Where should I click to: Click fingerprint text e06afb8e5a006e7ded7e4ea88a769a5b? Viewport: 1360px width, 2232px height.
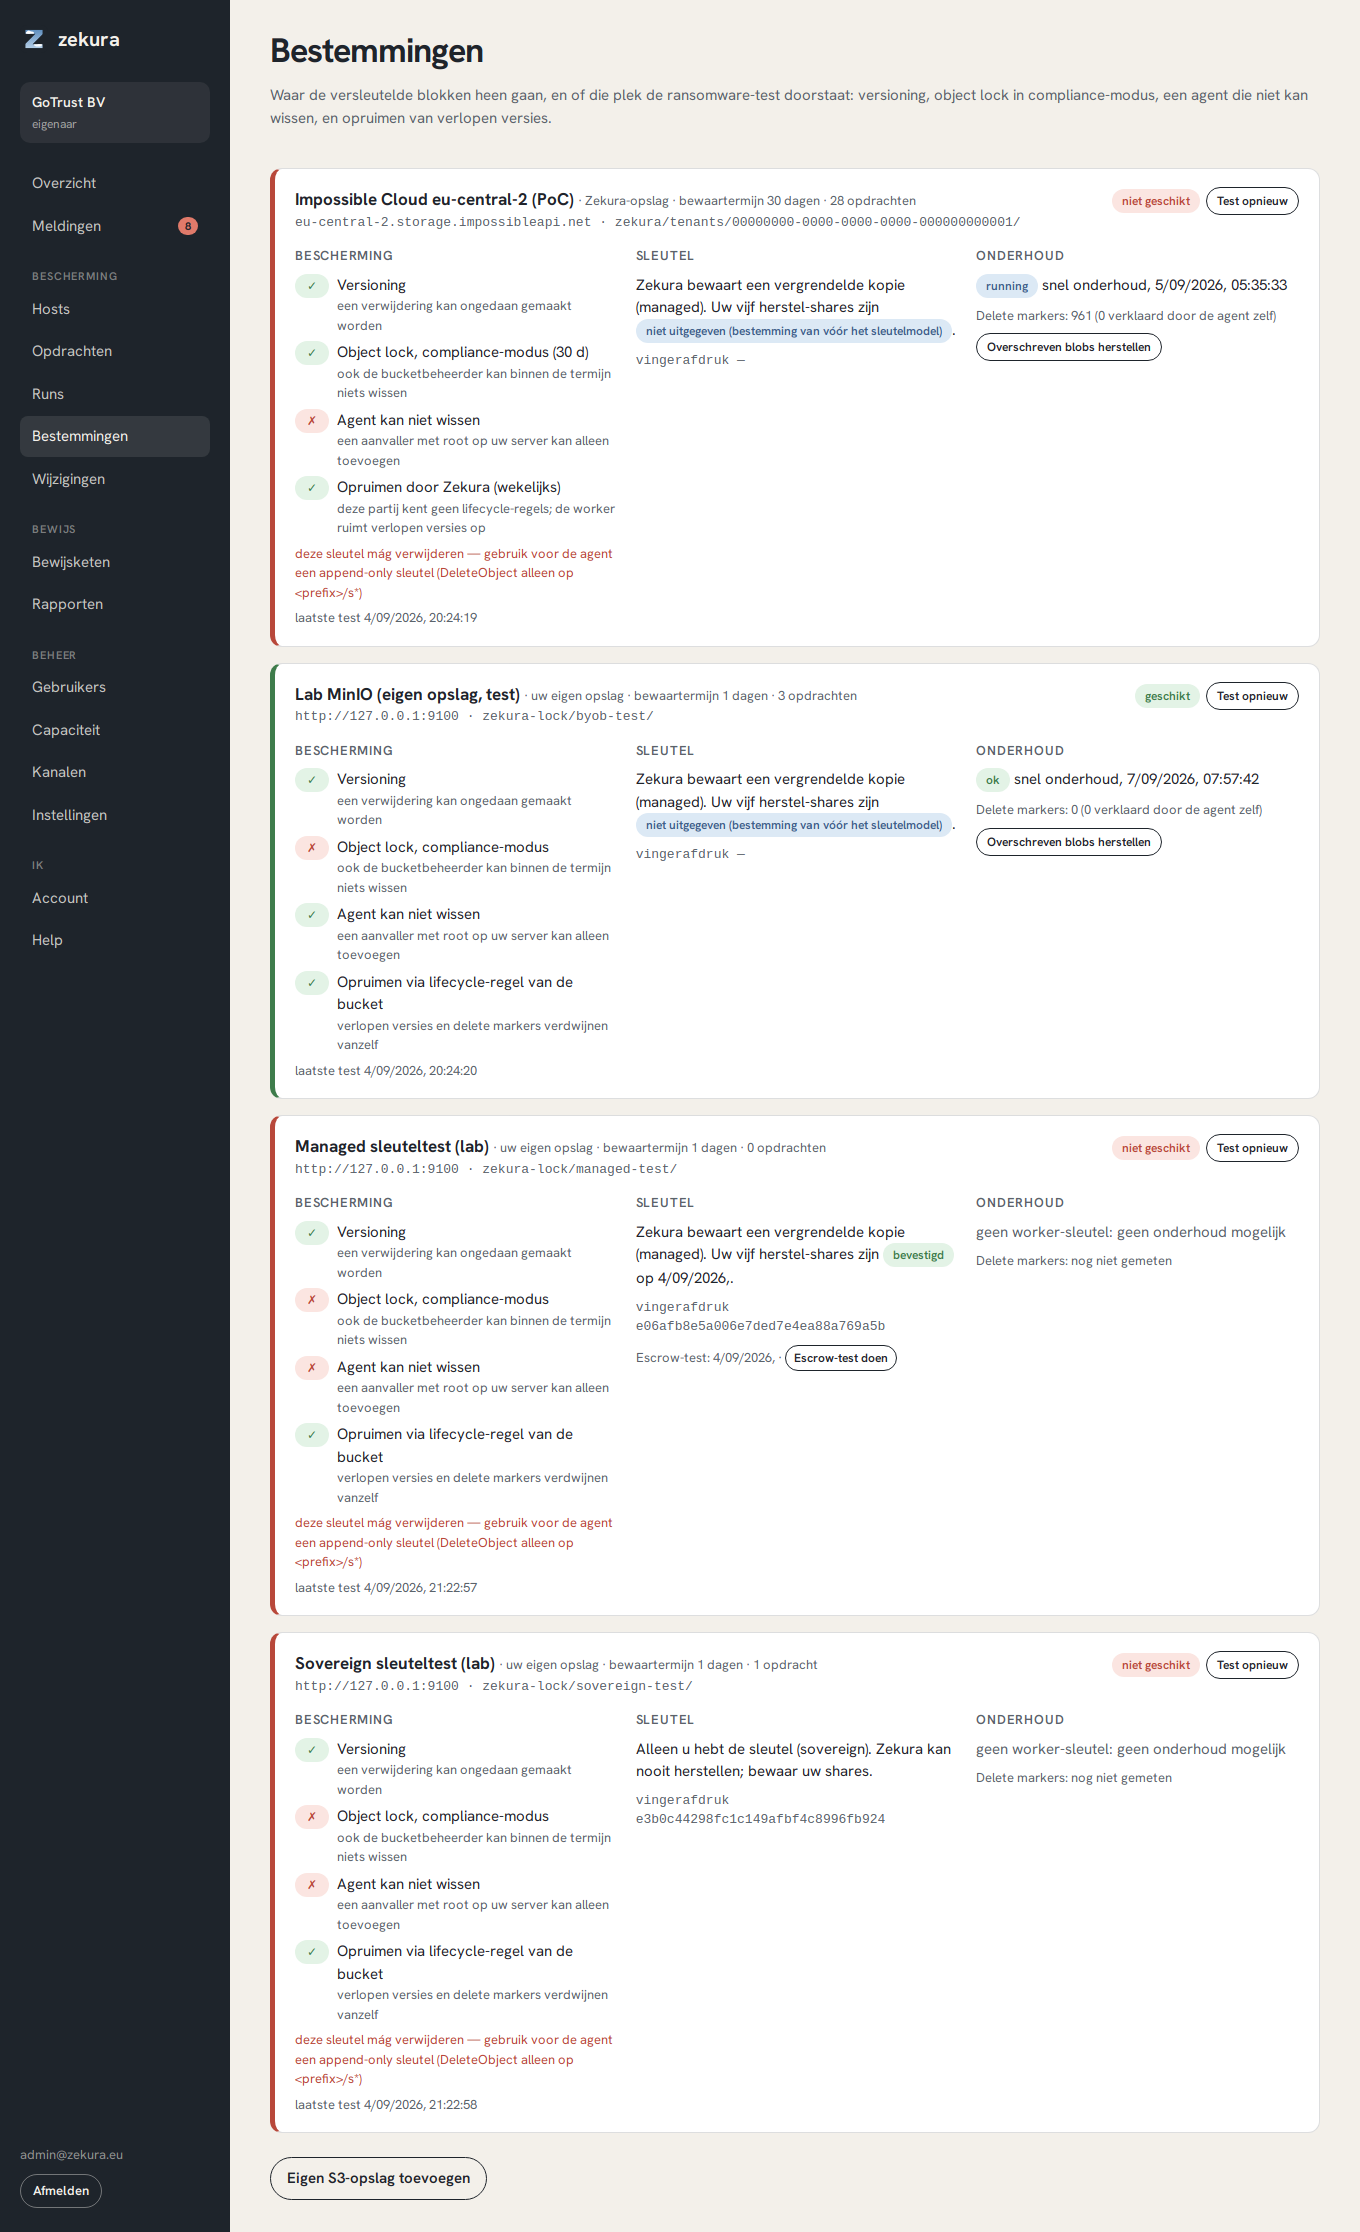click(760, 1326)
